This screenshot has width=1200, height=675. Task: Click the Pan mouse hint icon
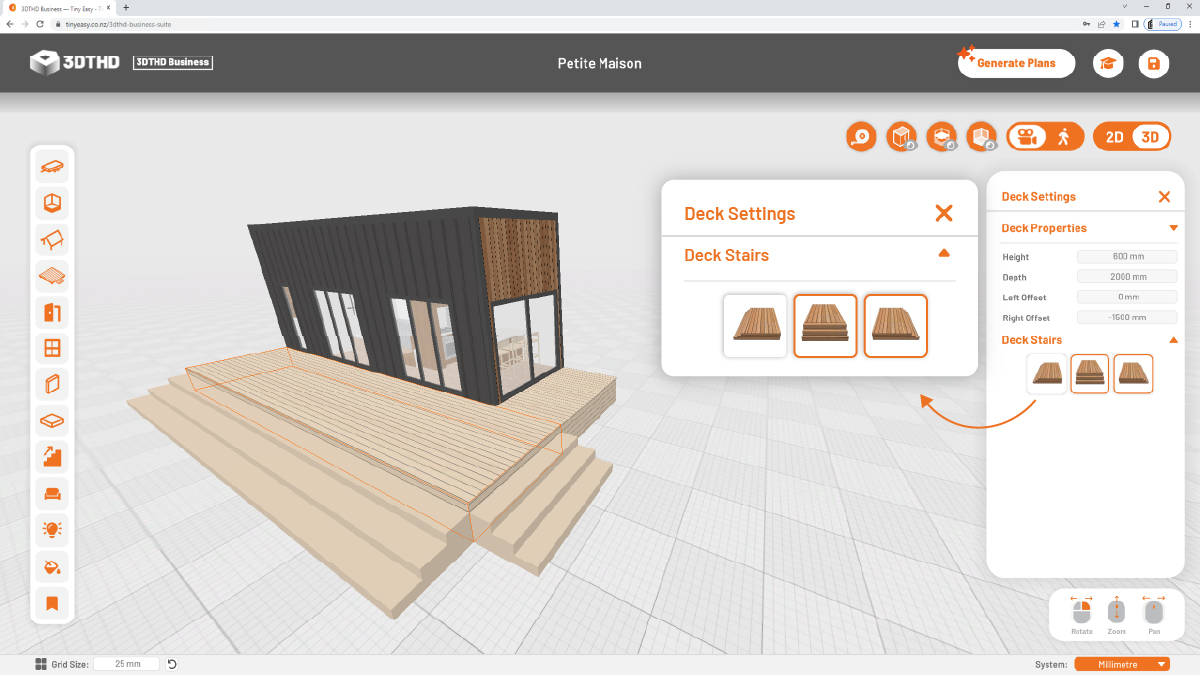(1154, 610)
